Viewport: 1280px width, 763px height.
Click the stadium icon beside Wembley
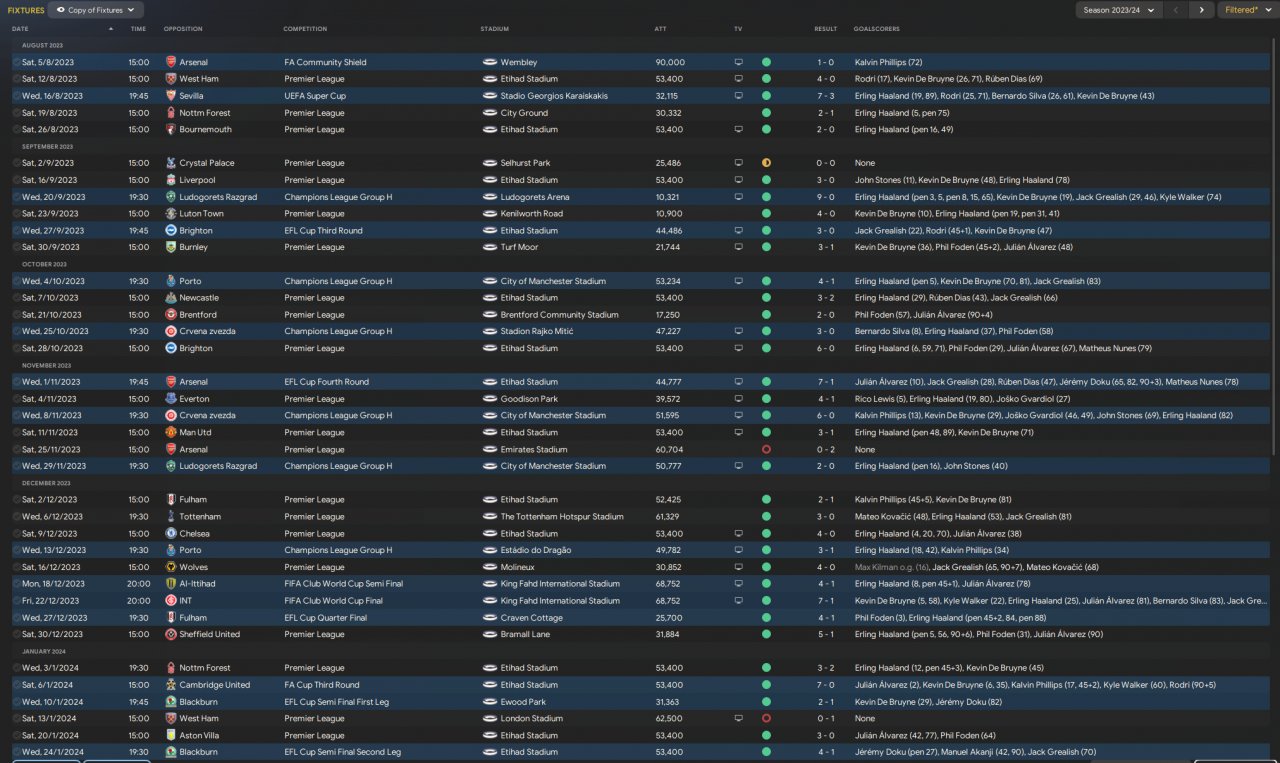[490, 62]
